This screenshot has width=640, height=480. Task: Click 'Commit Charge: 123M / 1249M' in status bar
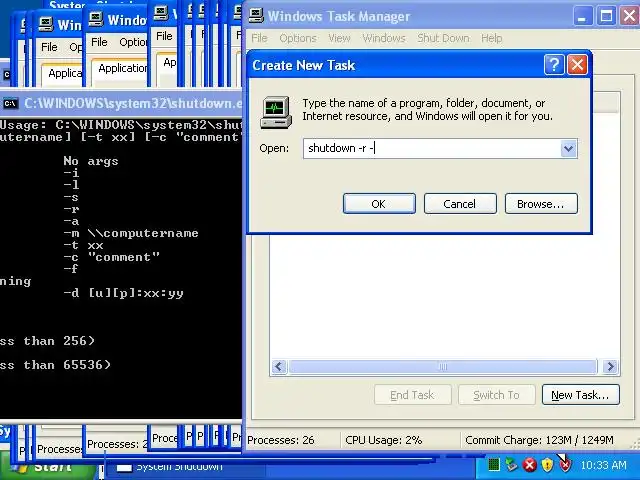(x=539, y=440)
